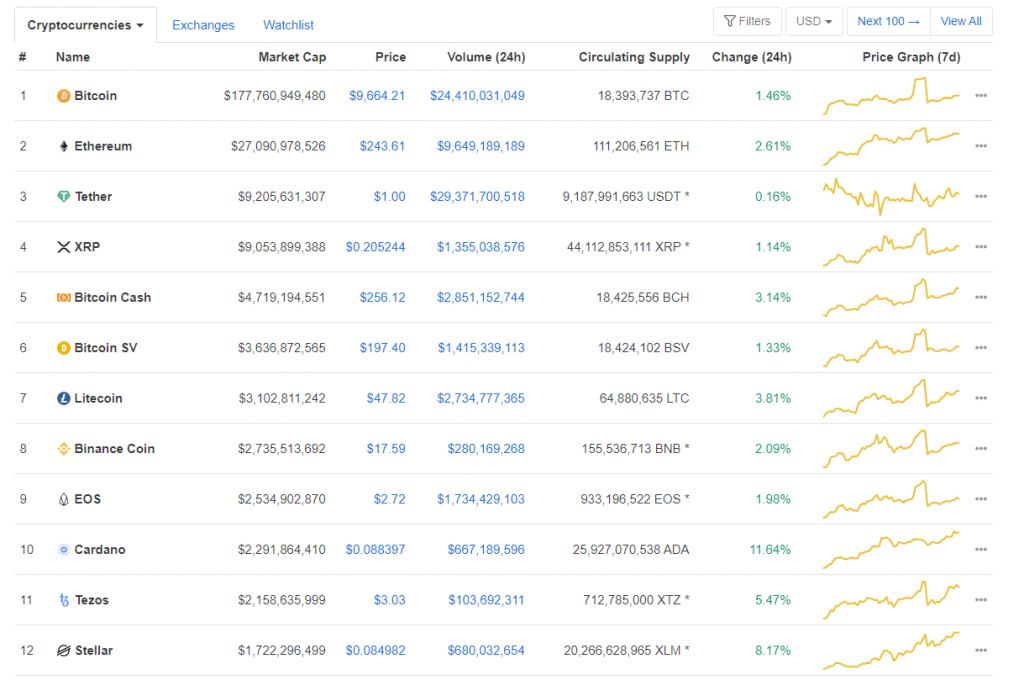Click the Ethereum diamond logo icon

pyautogui.click(x=63, y=146)
